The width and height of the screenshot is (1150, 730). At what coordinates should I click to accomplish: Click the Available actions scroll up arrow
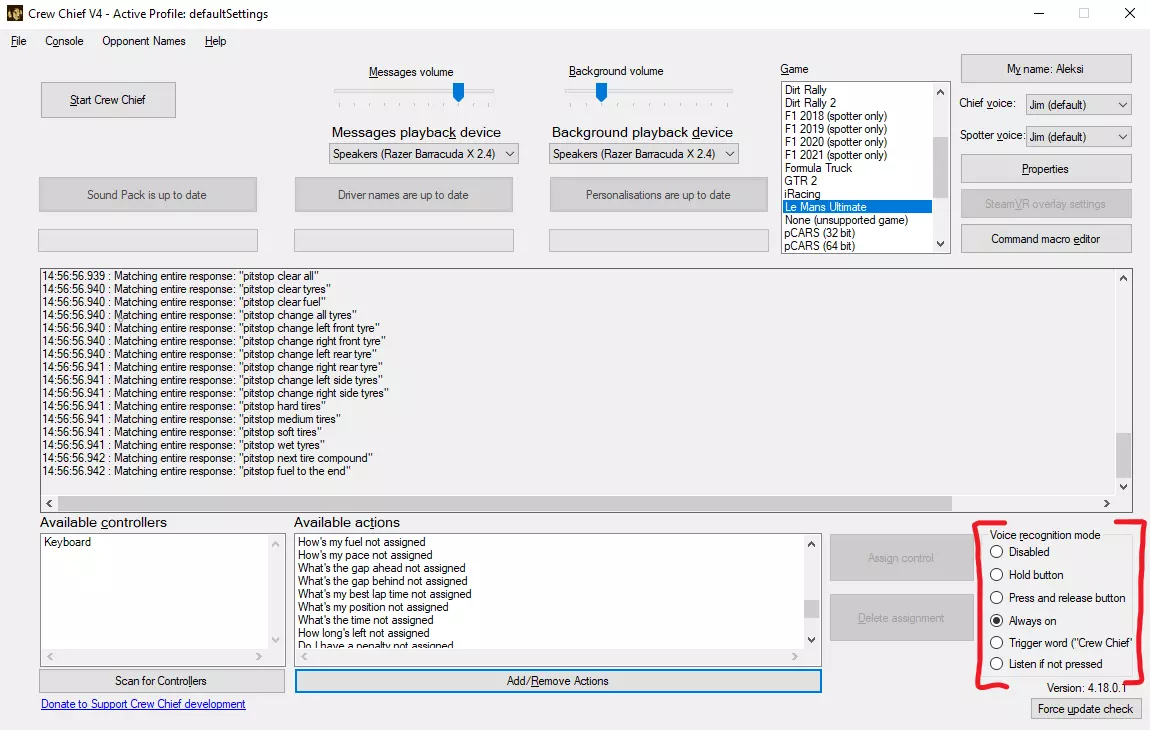tap(811, 544)
